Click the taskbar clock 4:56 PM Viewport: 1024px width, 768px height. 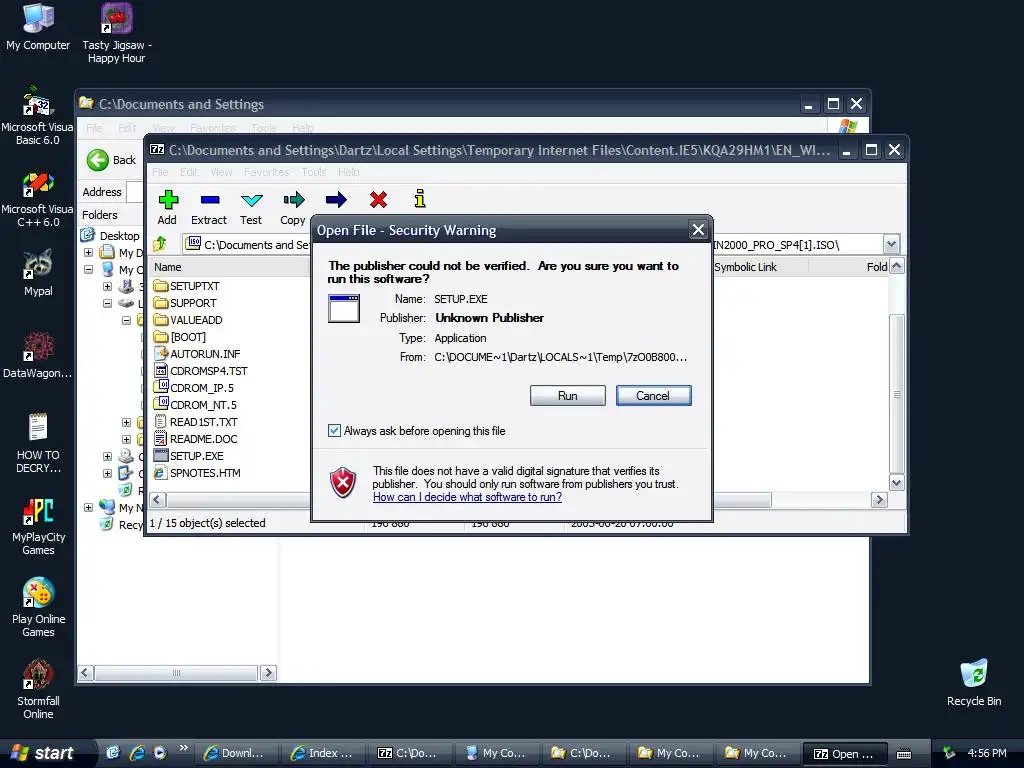987,753
